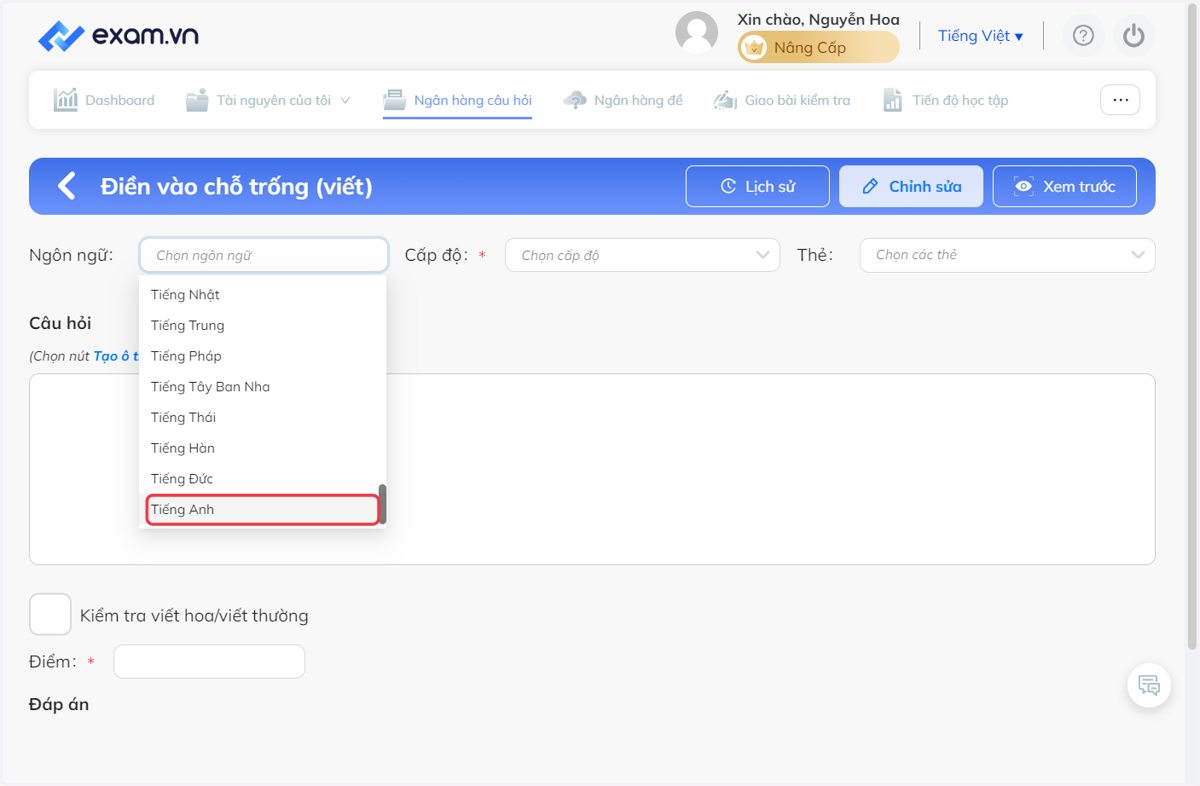Screen dimensions: 1200x786
Task: Click the power logout icon
Action: coord(1133,36)
